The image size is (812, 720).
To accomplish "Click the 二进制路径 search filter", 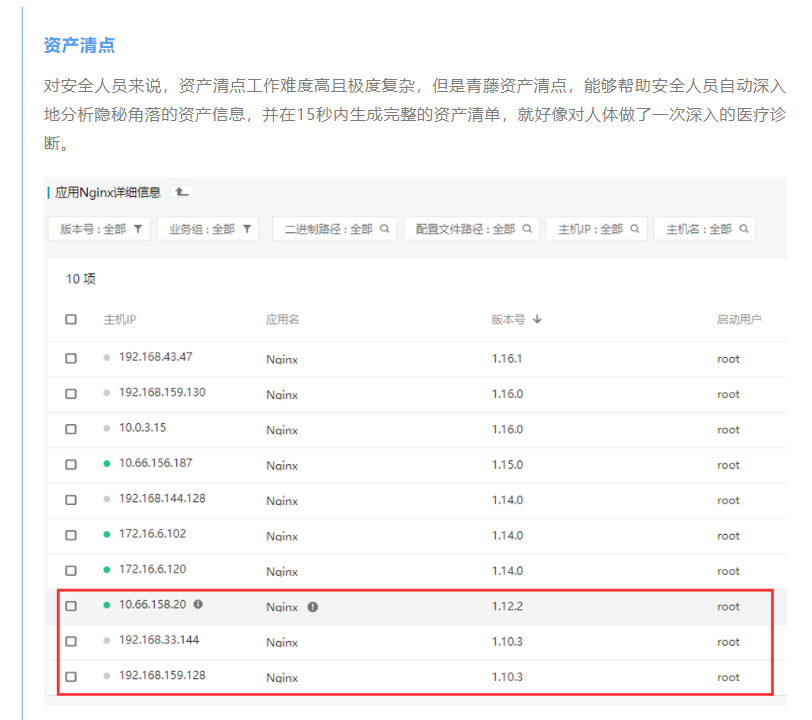I will click(335, 229).
